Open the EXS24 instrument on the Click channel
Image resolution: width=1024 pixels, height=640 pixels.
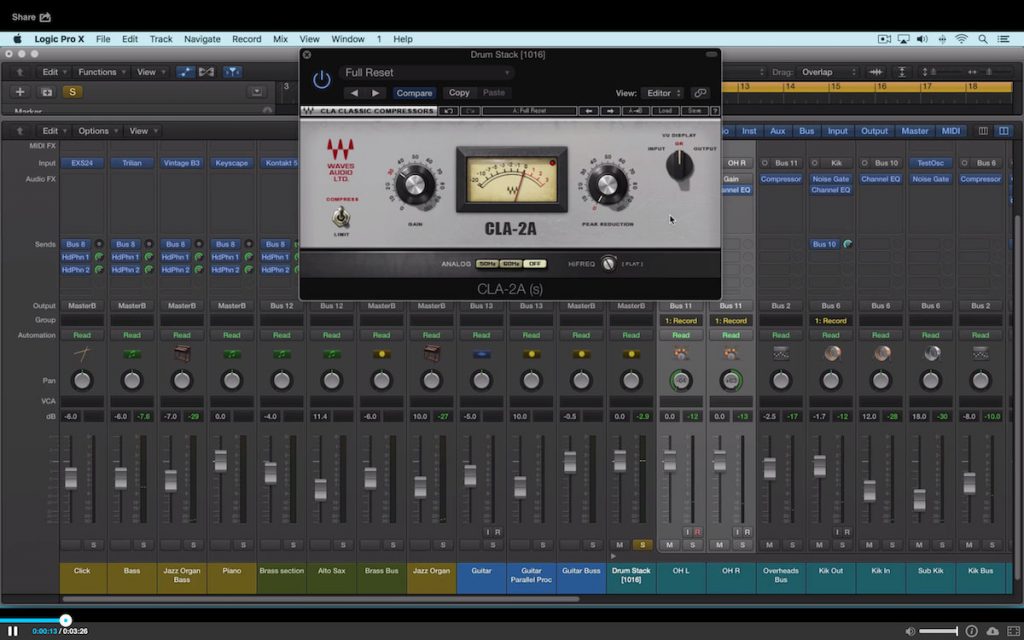click(82, 163)
